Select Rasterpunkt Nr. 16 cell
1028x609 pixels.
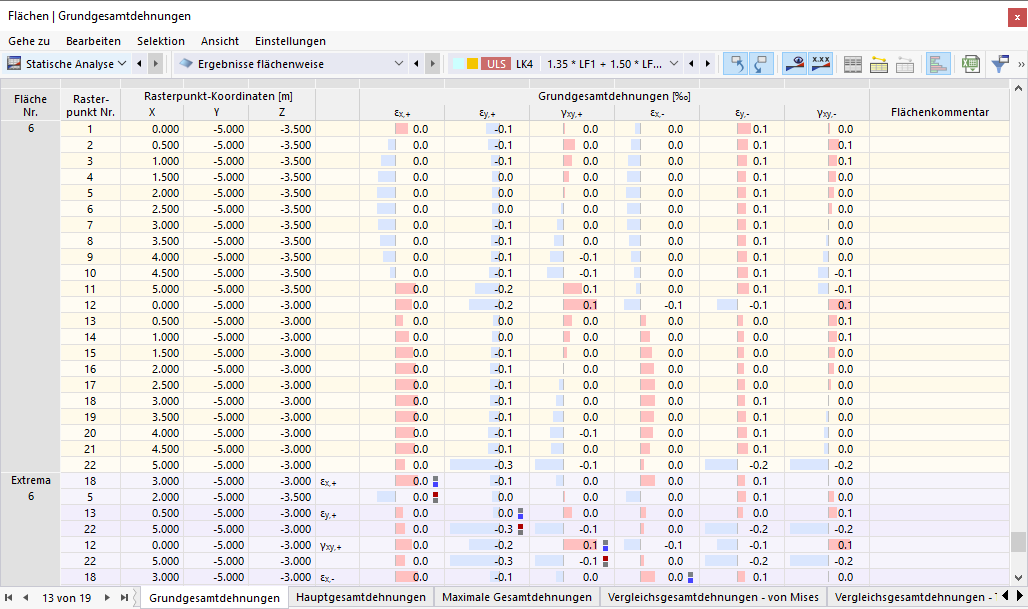[x=90, y=369]
